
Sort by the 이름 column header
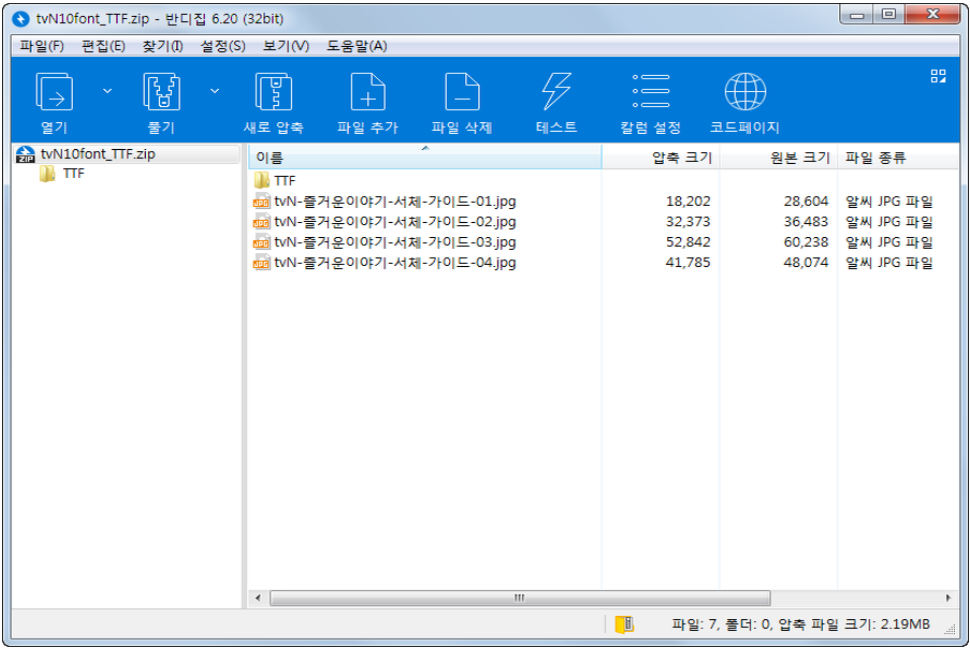pos(425,157)
